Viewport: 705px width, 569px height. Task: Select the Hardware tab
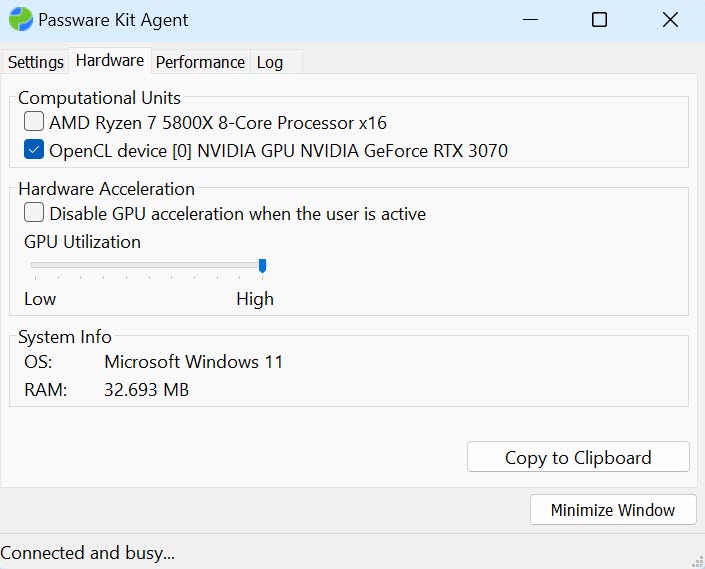pos(110,60)
